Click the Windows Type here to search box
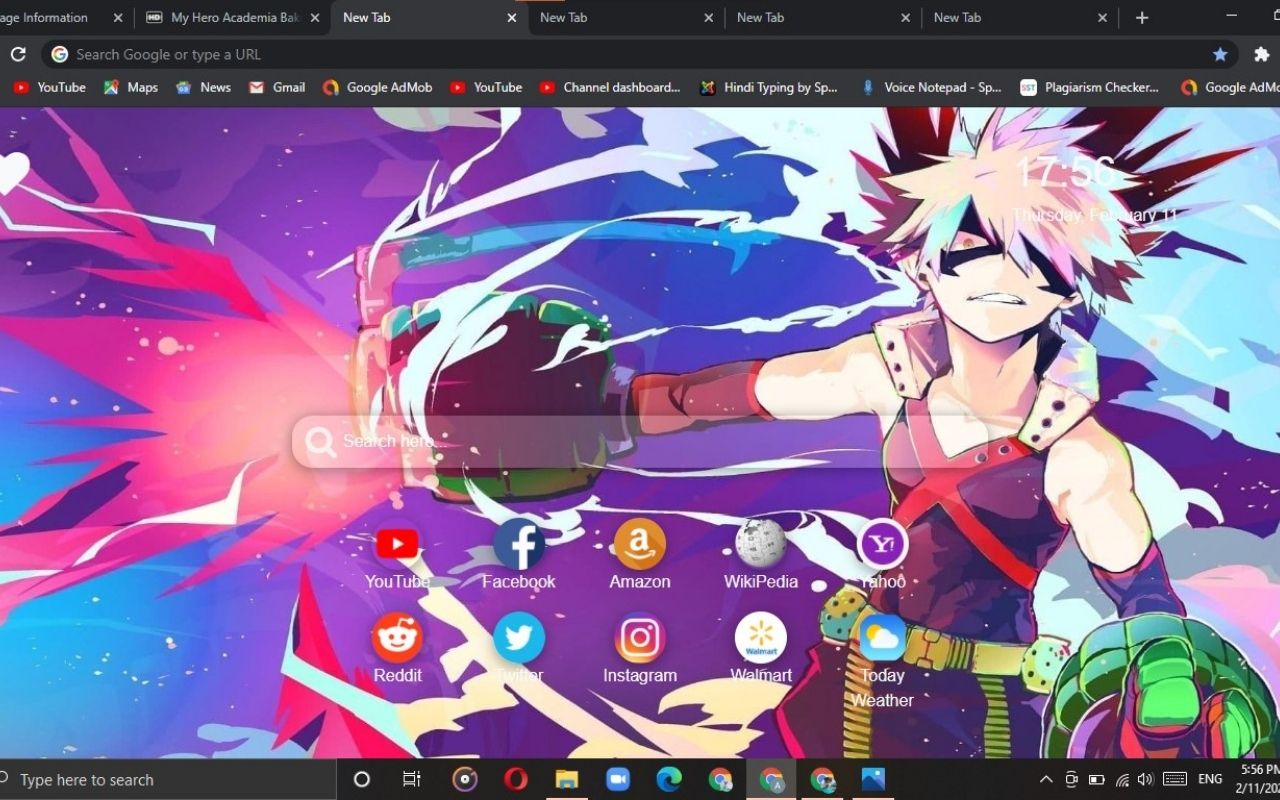This screenshot has width=1280, height=800. (168, 780)
